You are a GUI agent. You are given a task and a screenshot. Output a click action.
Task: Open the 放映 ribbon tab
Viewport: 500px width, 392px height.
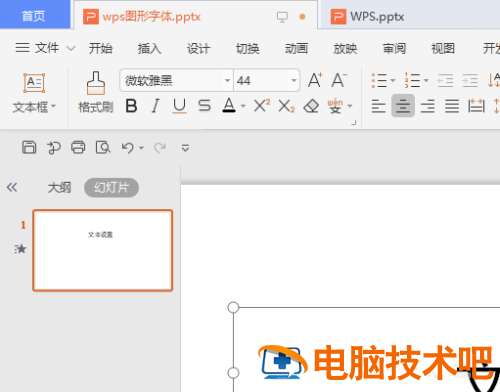pos(345,49)
